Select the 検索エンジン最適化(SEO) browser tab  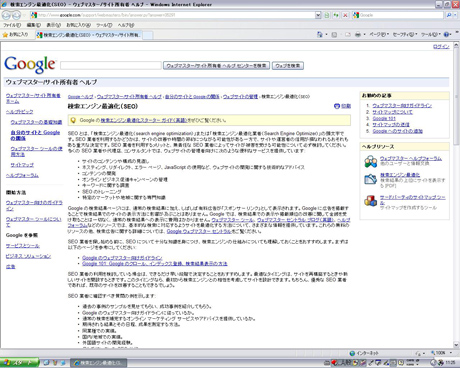click(89, 35)
